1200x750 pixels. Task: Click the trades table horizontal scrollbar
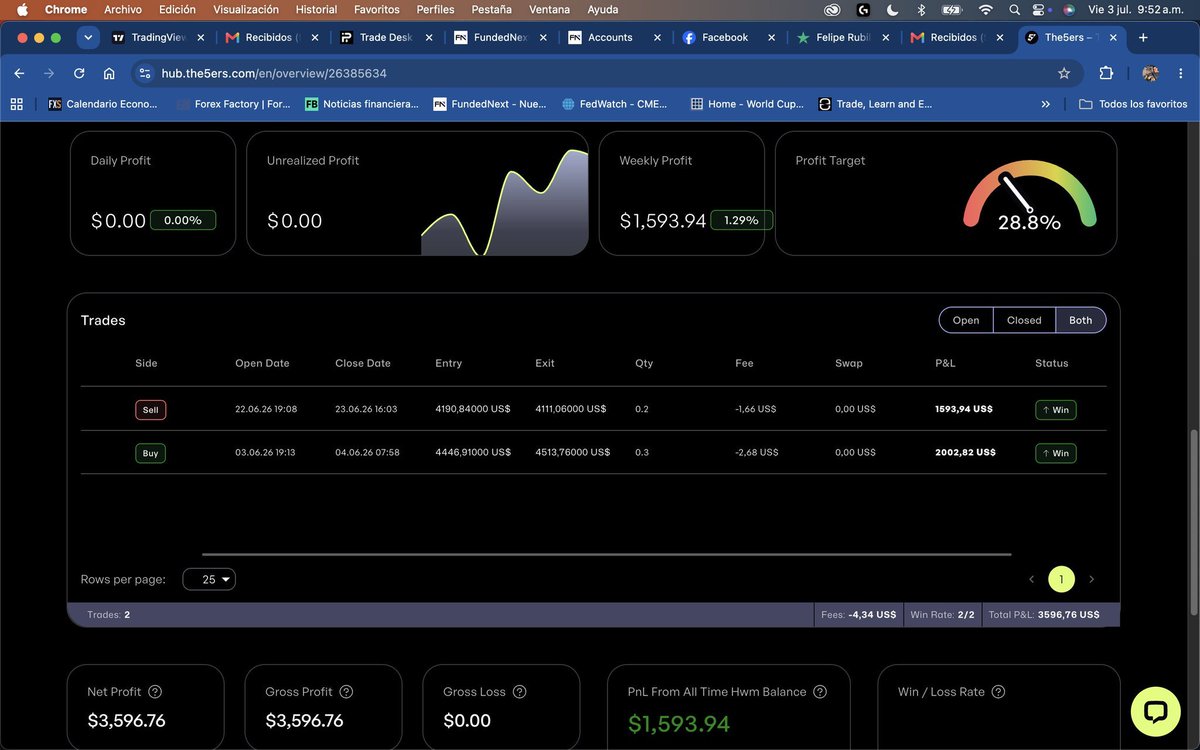(x=606, y=554)
